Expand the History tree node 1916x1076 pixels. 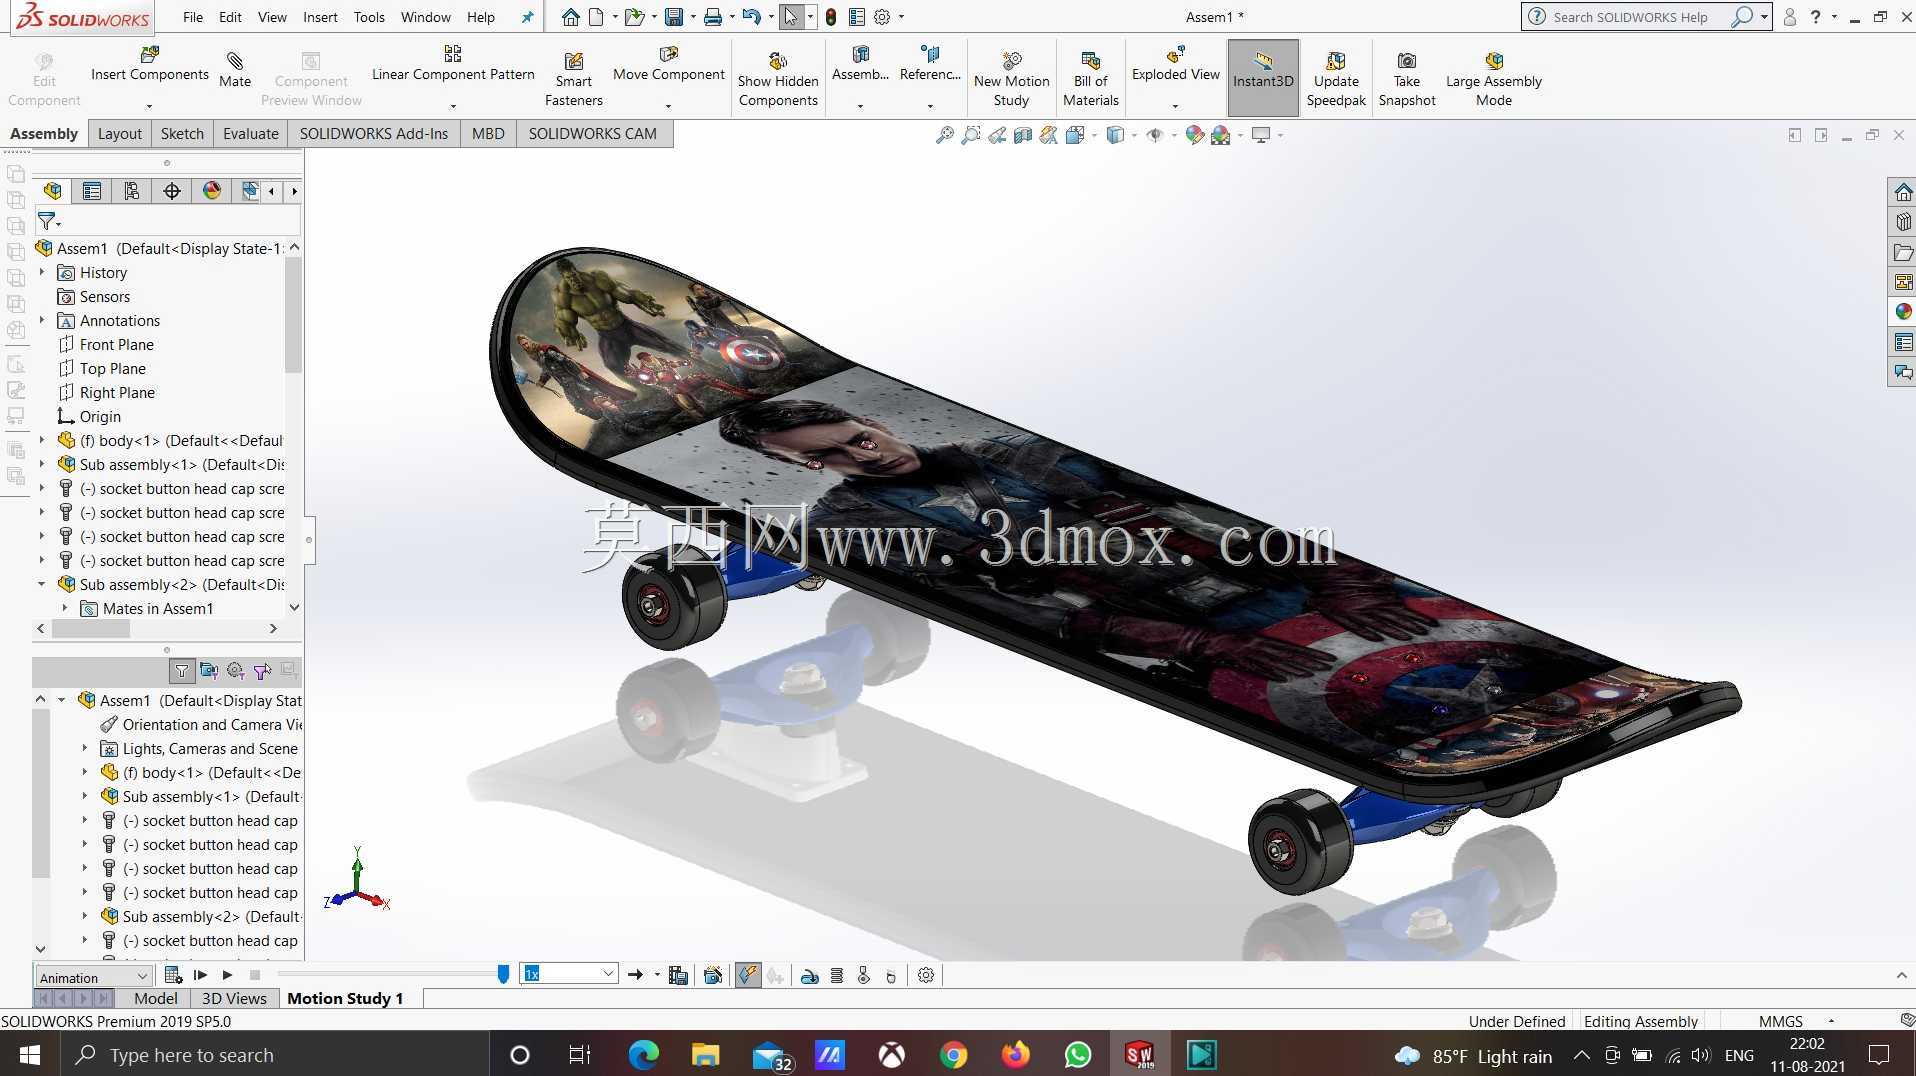[42, 272]
